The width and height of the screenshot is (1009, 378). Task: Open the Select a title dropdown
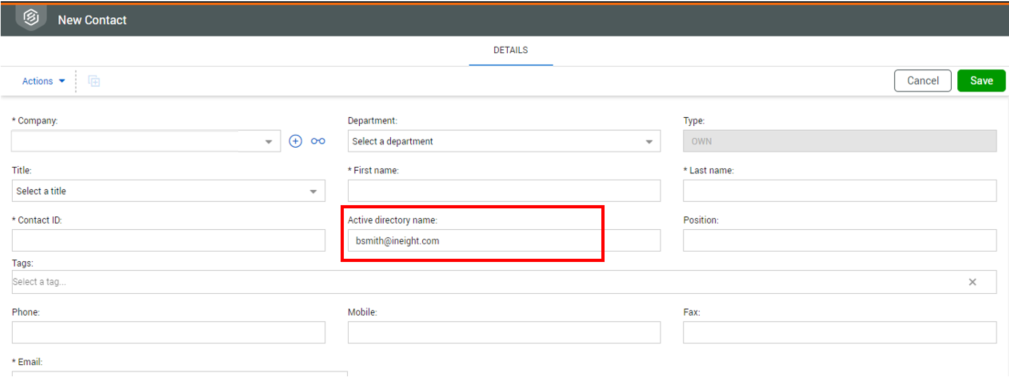169,191
